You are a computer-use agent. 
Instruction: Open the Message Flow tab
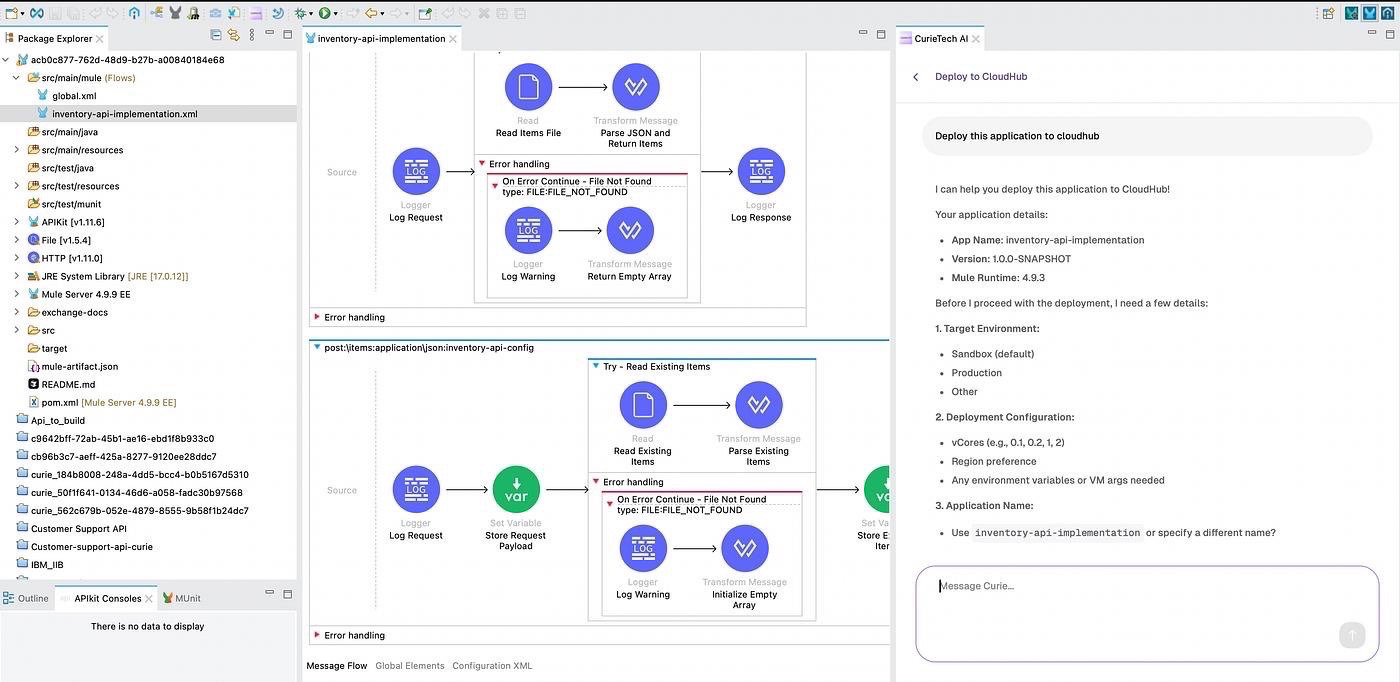coord(336,666)
